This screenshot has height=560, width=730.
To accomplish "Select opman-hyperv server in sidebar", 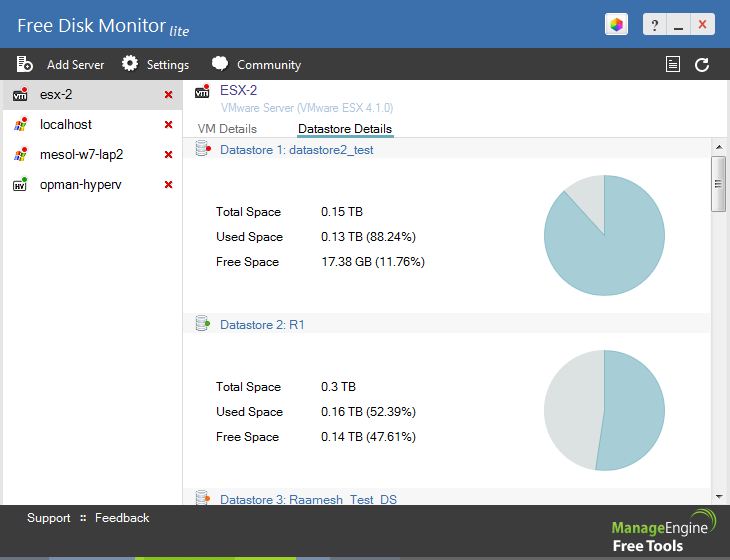I will (92, 185).
